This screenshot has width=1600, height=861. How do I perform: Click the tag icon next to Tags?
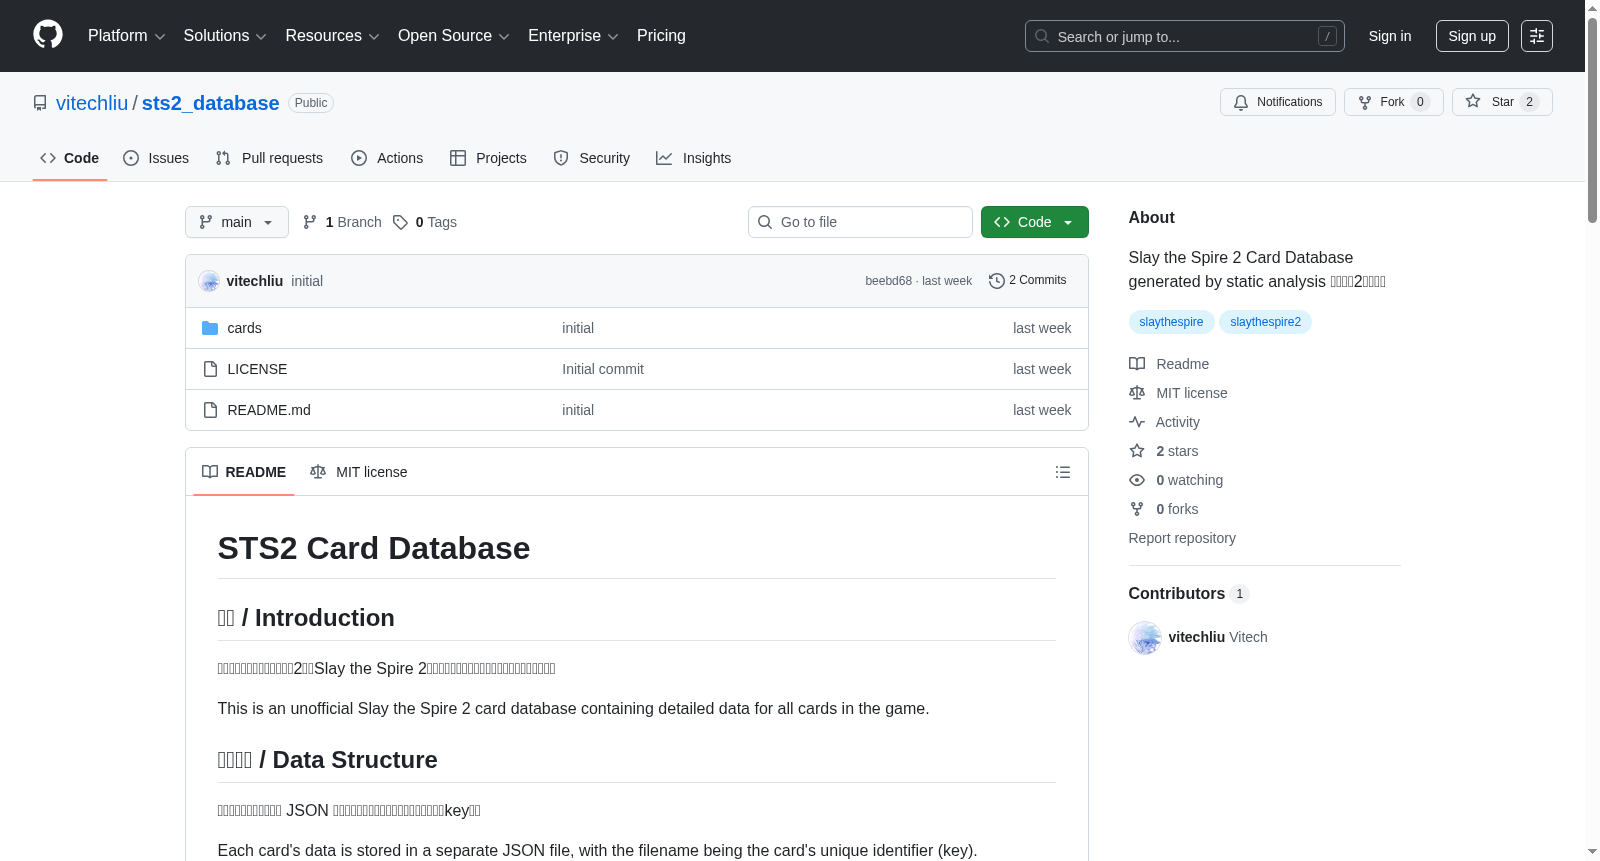(x=400, y=222)
